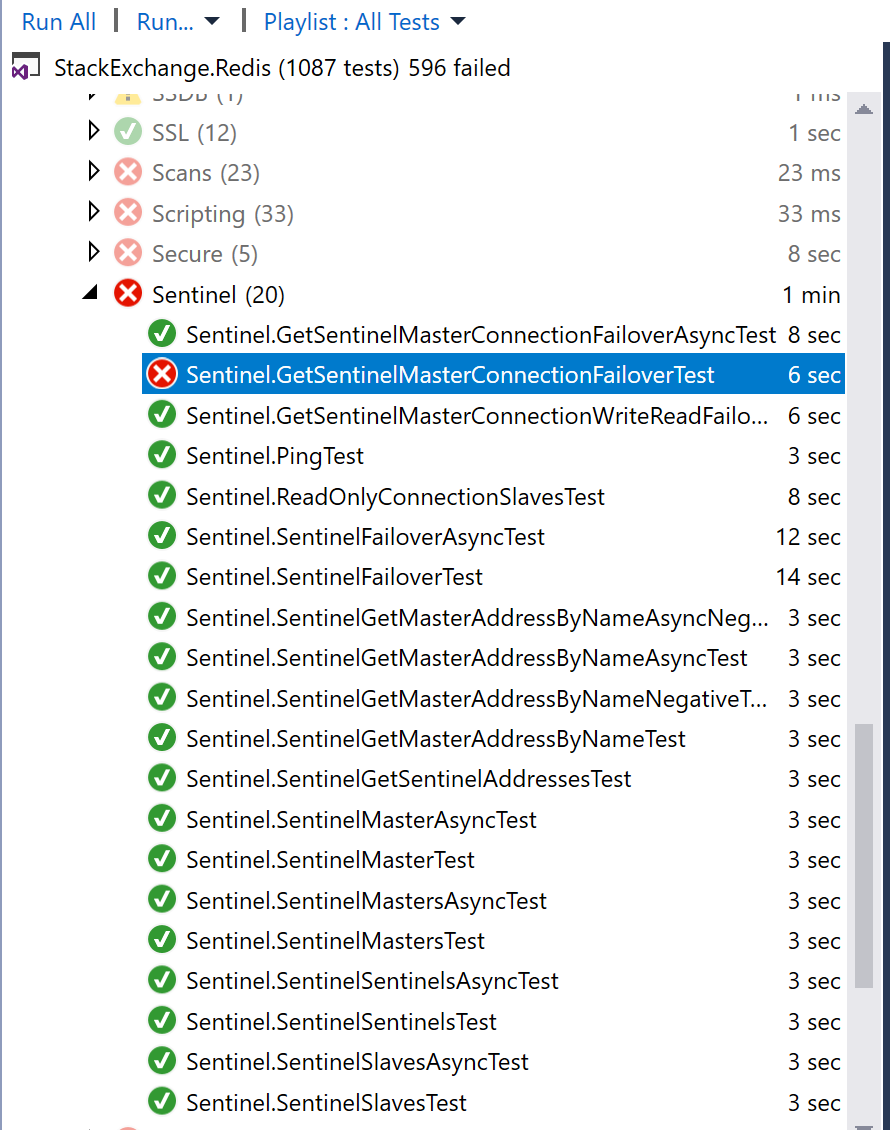Screen dimensions: 890x1130
Task: Select Sentinel.SentinelSlavesTest test name
Action: (326, 1103)
